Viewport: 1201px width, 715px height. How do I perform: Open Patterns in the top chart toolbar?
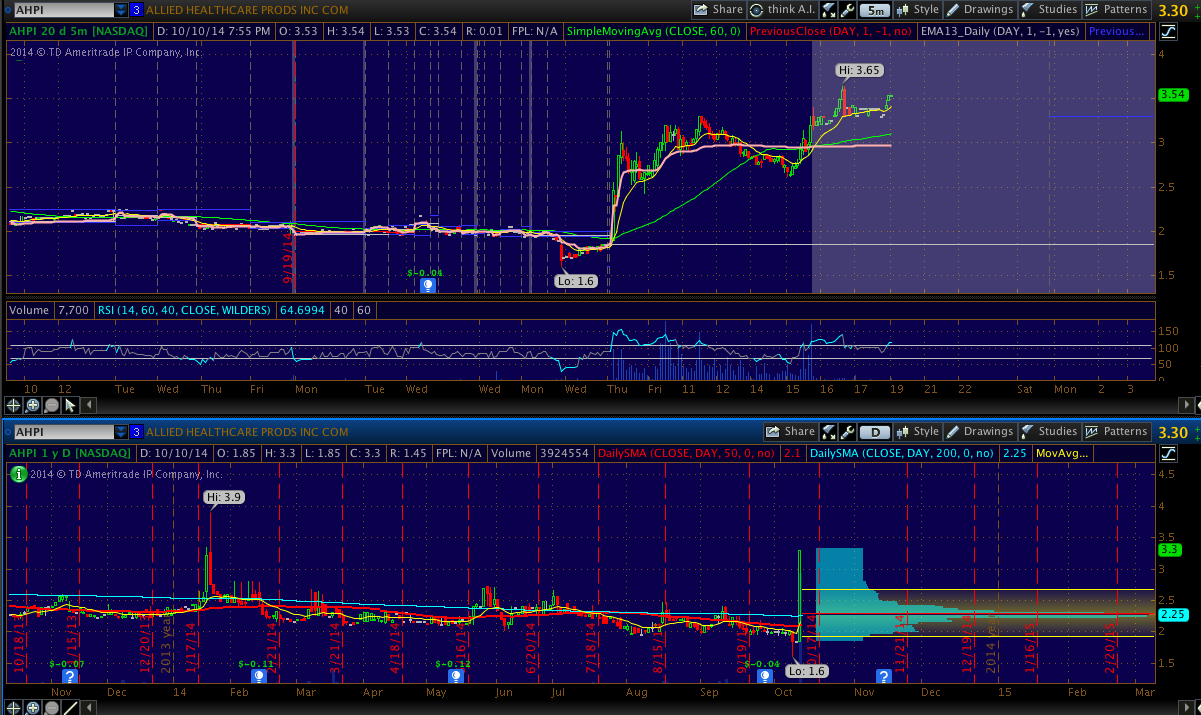1116,10
